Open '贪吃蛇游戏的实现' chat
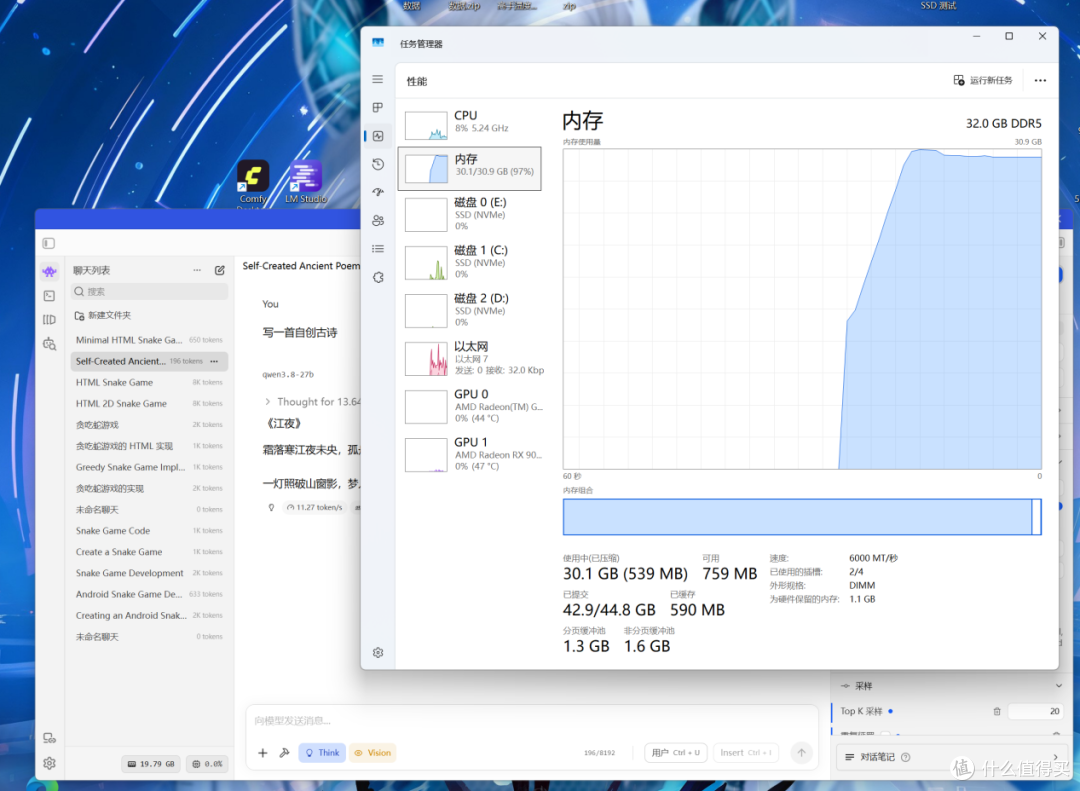Image resolution: width=1080 pixels, height=791 pixels. [149, 489]
